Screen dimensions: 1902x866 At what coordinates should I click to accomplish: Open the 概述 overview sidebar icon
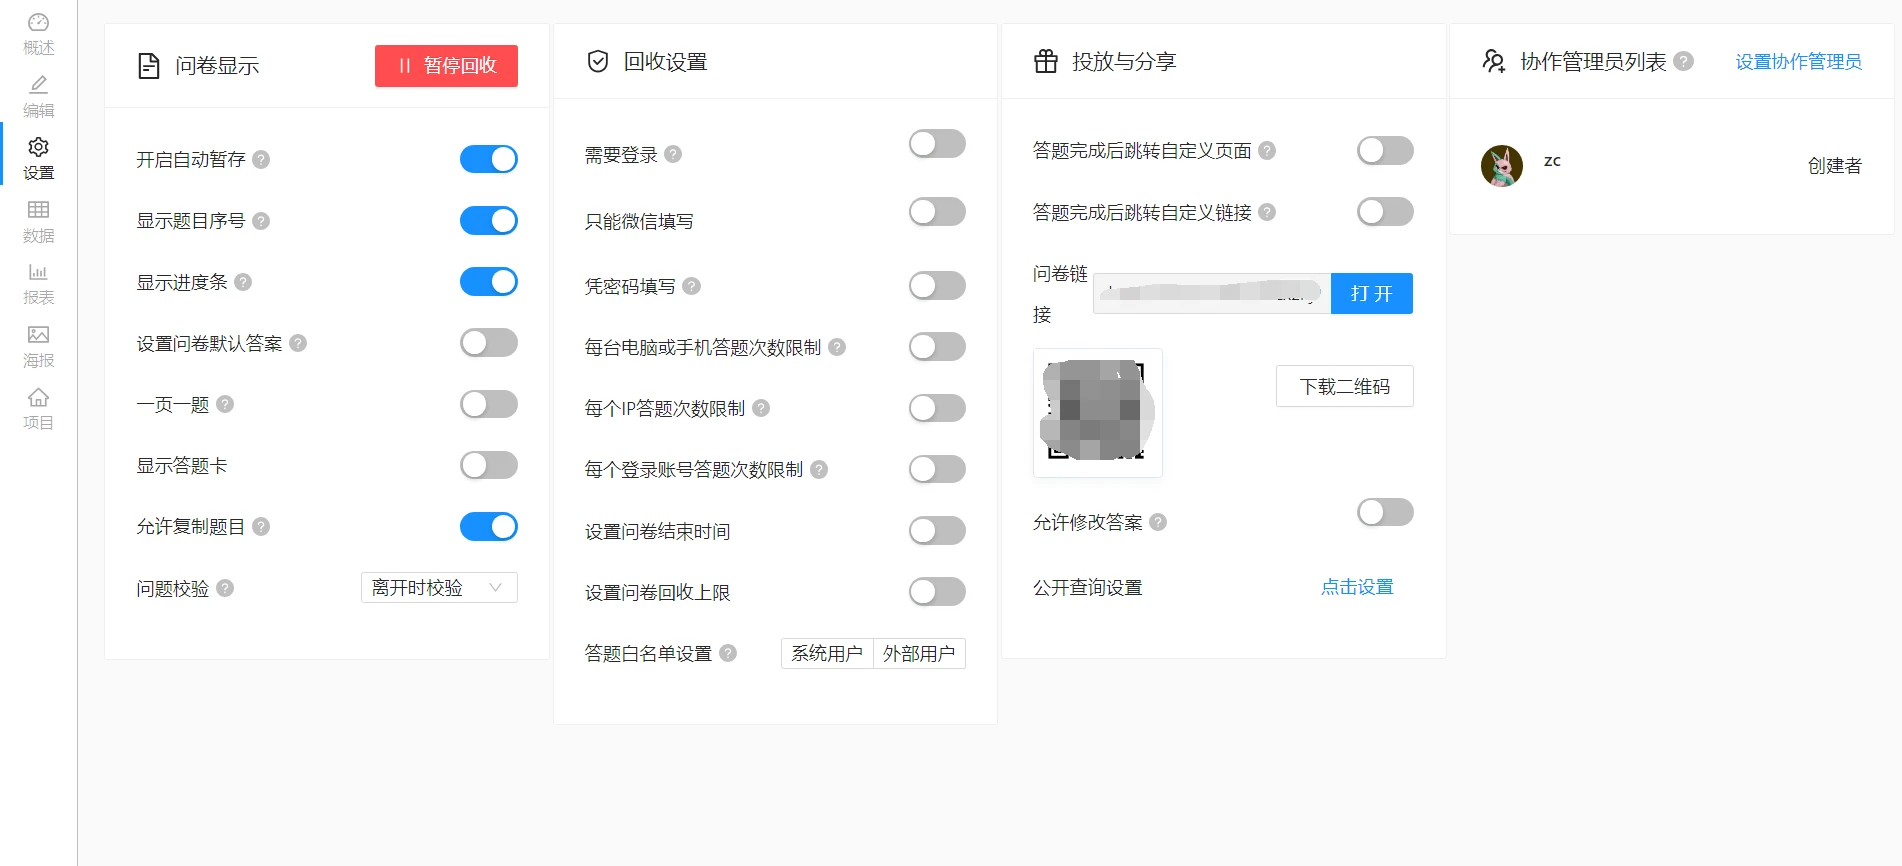click(38, 33)
